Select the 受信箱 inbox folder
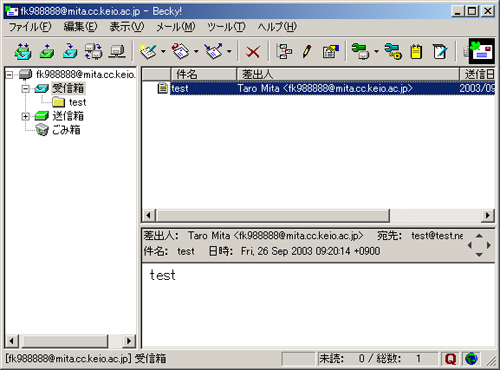 pyautogui.click(x=68, y=88)
